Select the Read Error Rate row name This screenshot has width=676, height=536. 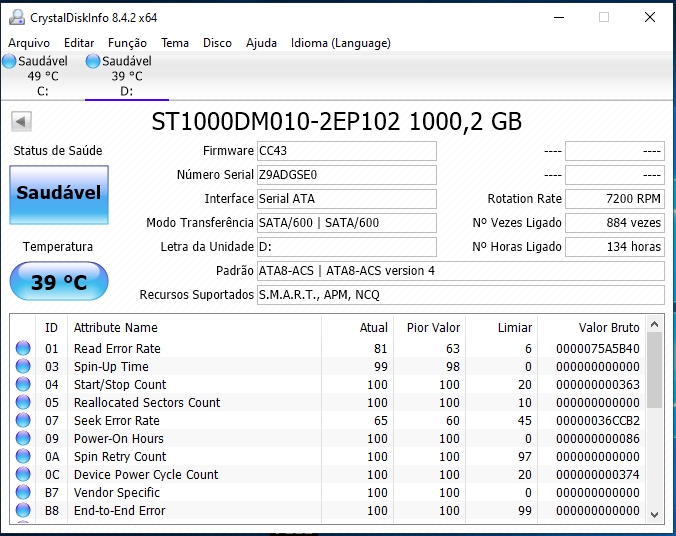click(117, 348)
